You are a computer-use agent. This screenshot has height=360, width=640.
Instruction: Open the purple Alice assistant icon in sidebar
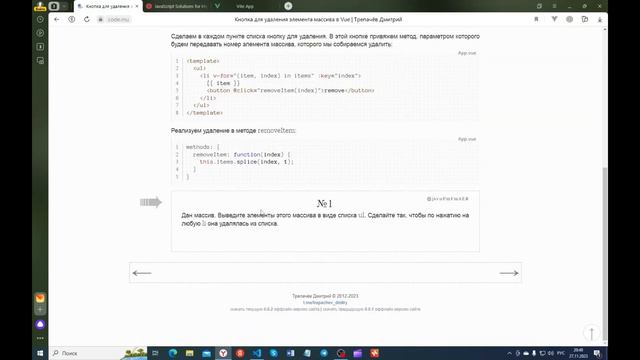coord(40,324)
